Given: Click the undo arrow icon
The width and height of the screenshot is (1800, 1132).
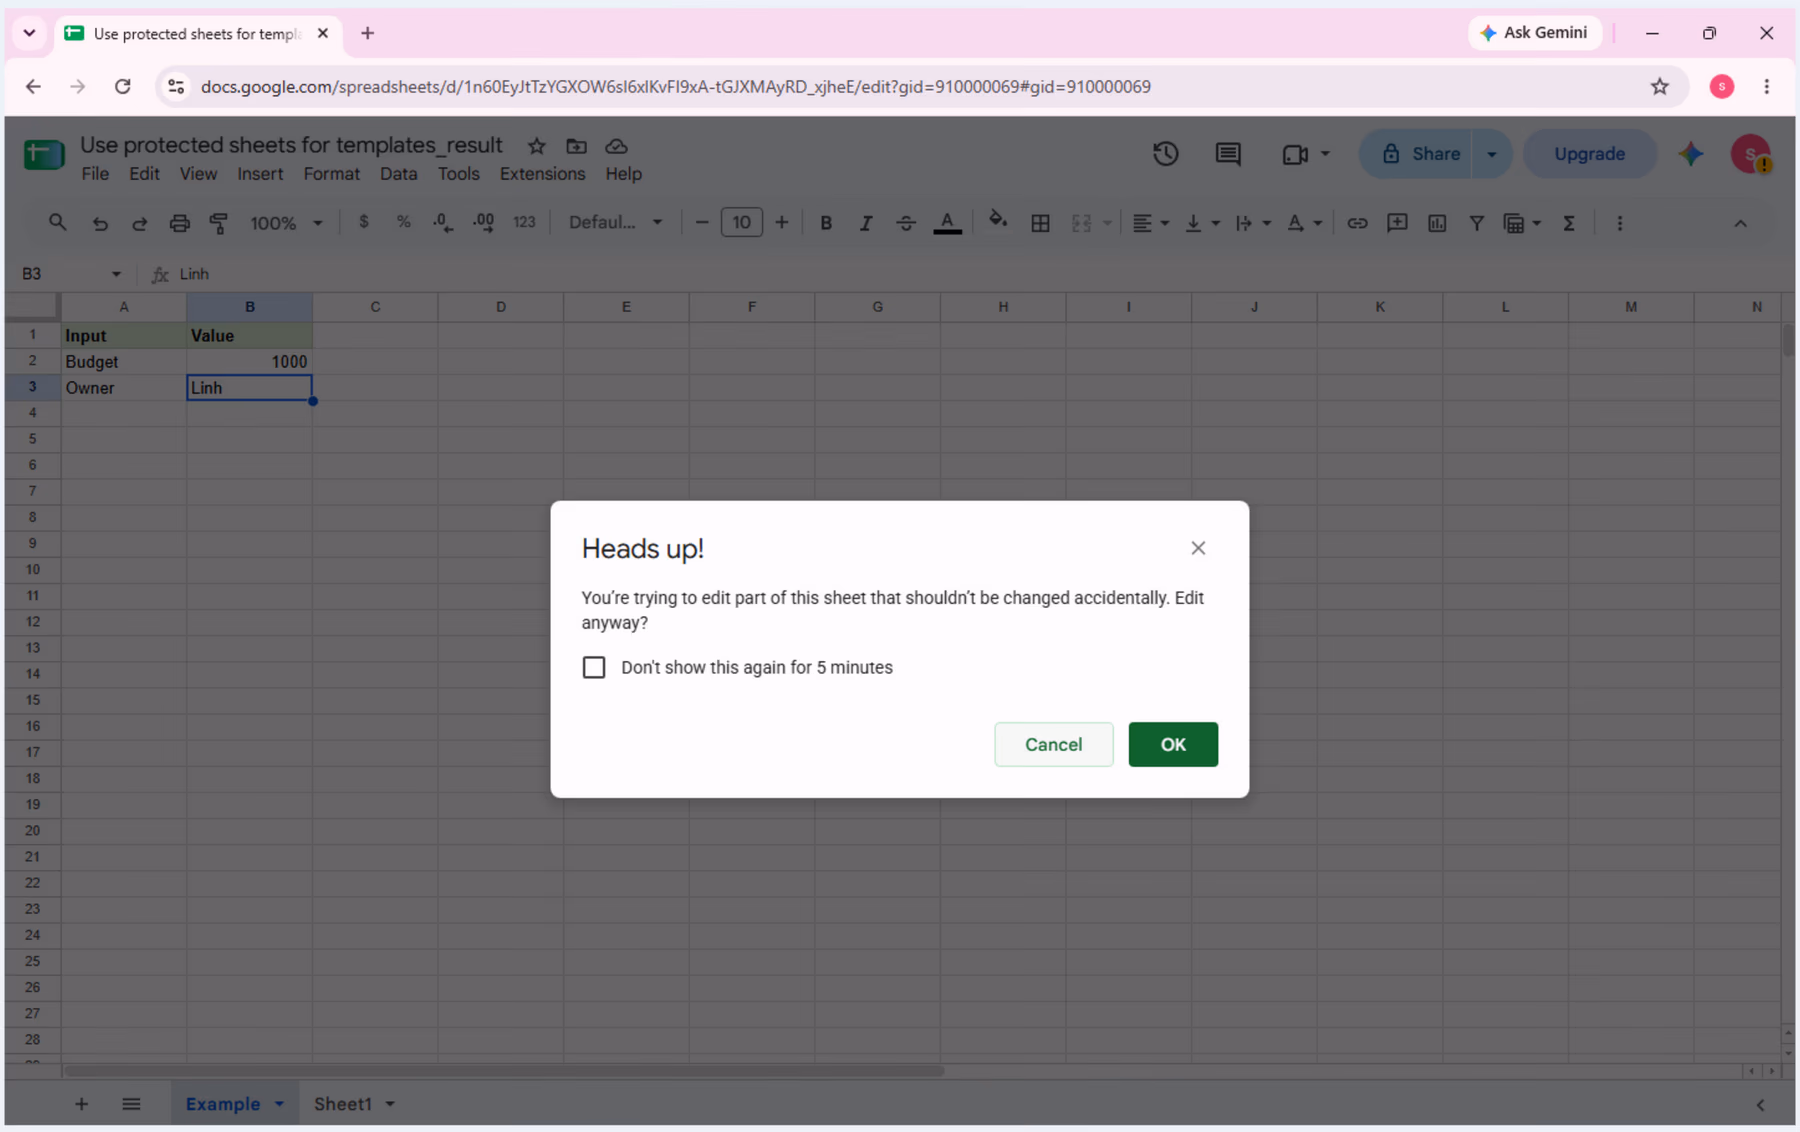Looking at the screenshot, I should click(x=99, y=223).
